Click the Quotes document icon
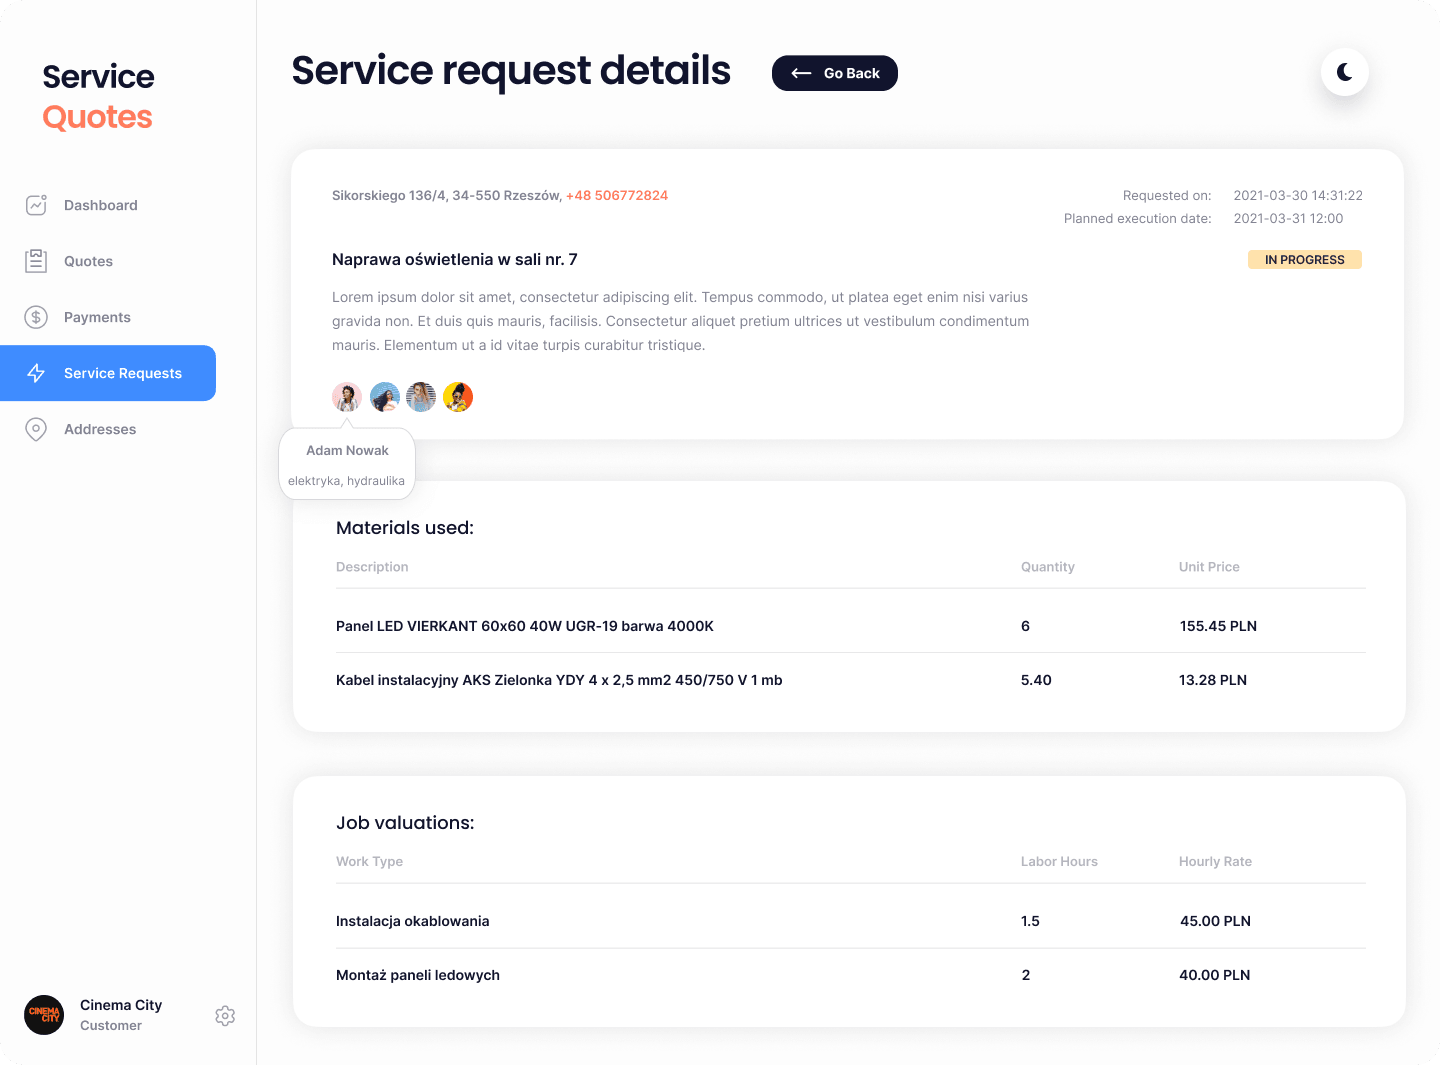 [37, 261]
